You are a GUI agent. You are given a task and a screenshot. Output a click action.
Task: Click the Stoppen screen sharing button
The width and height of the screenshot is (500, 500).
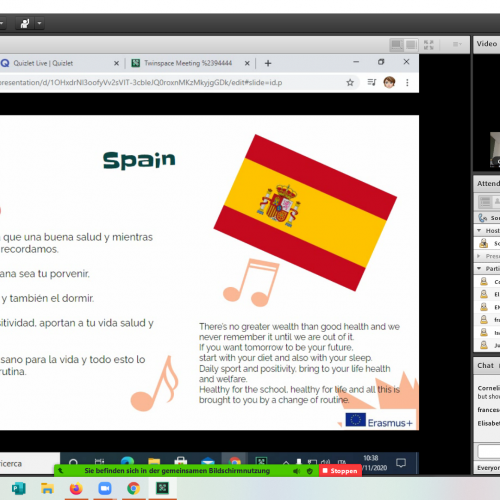point(340,471)
